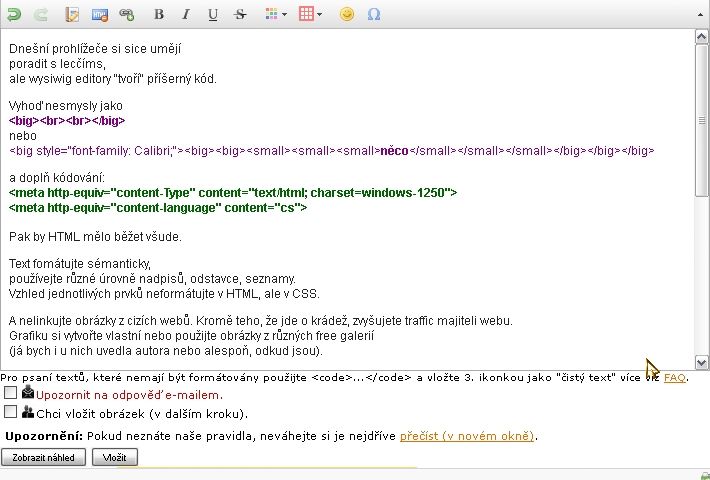Click the line starting 'Vzhled jednotlivých prvků'
This screenshot has height=480, width=710.
164,294
